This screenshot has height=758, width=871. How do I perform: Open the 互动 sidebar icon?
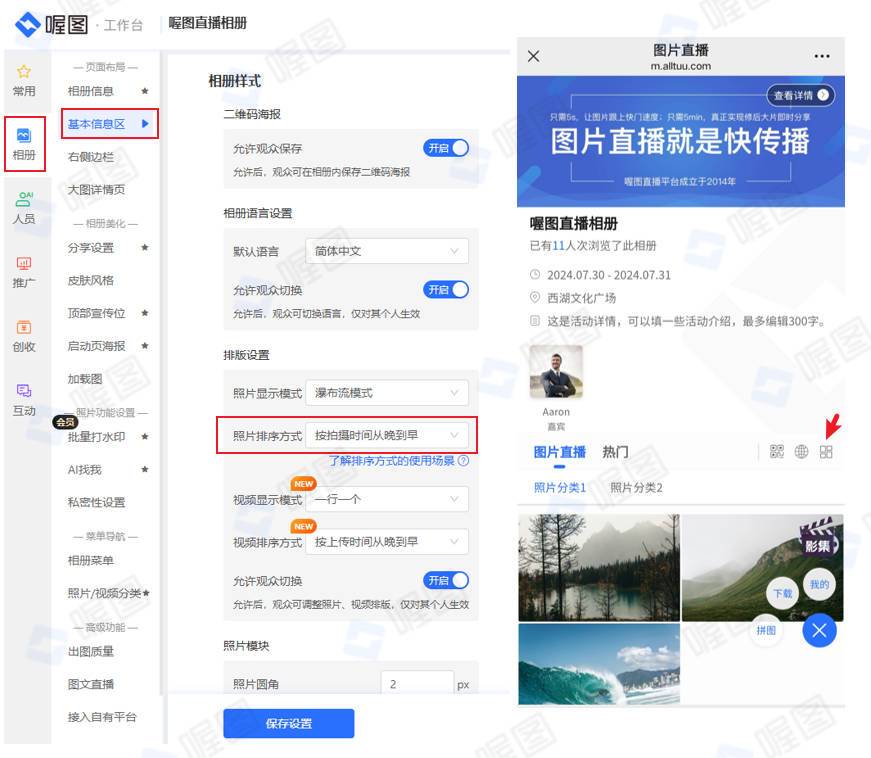(x=24, y=390)
